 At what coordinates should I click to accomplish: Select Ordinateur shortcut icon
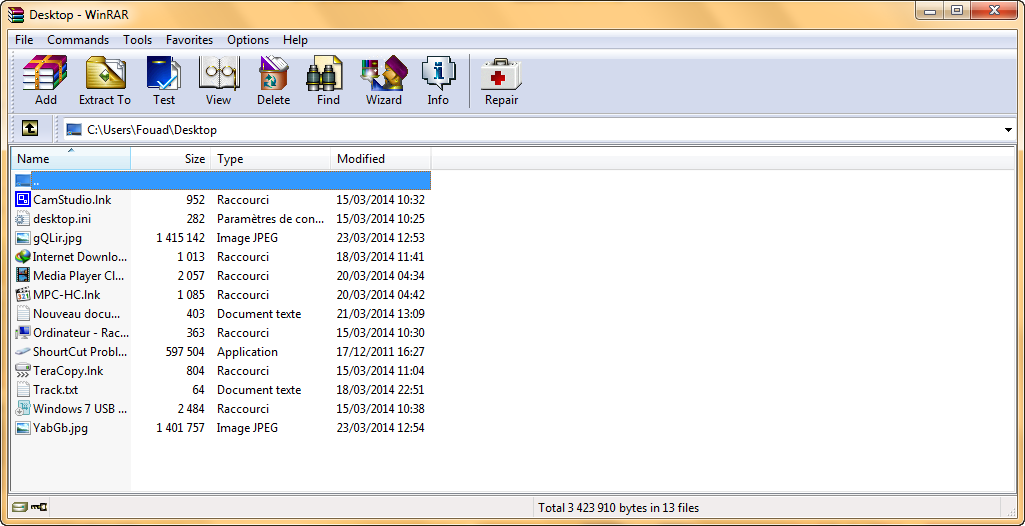pyautogui.click(x=23, y=332)
